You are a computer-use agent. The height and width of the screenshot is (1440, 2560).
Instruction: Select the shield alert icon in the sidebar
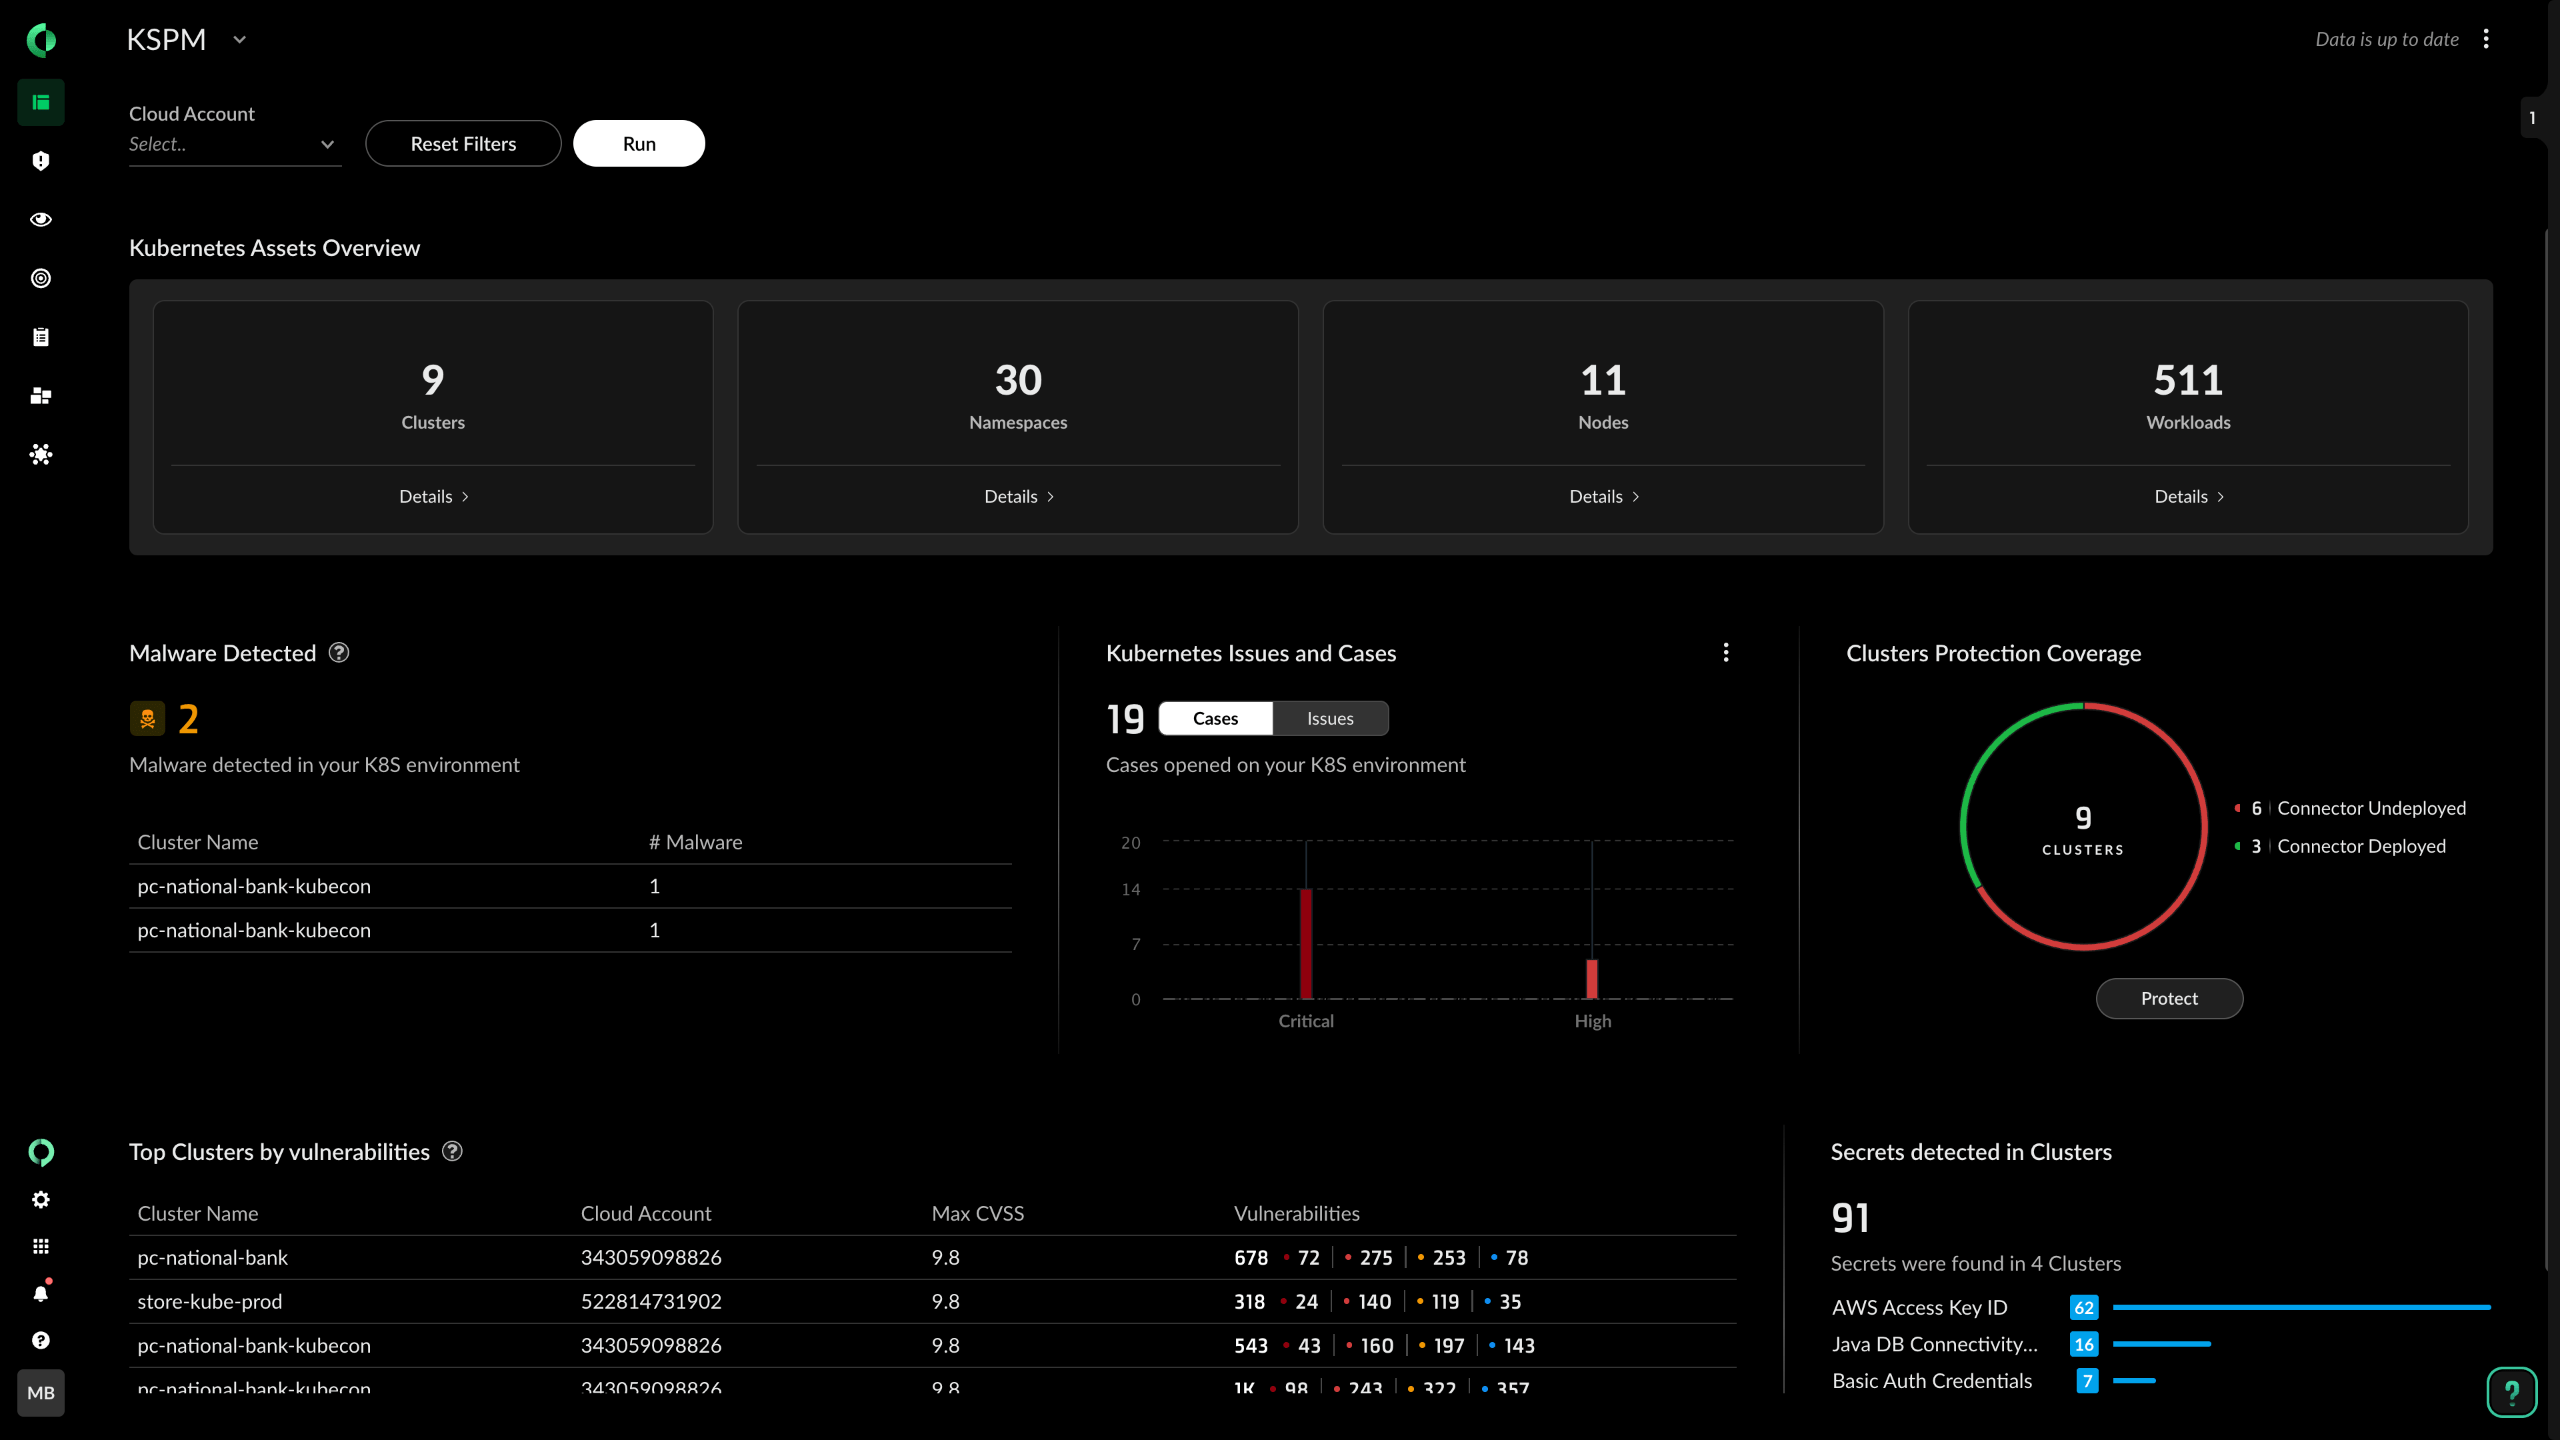(41, 160)
